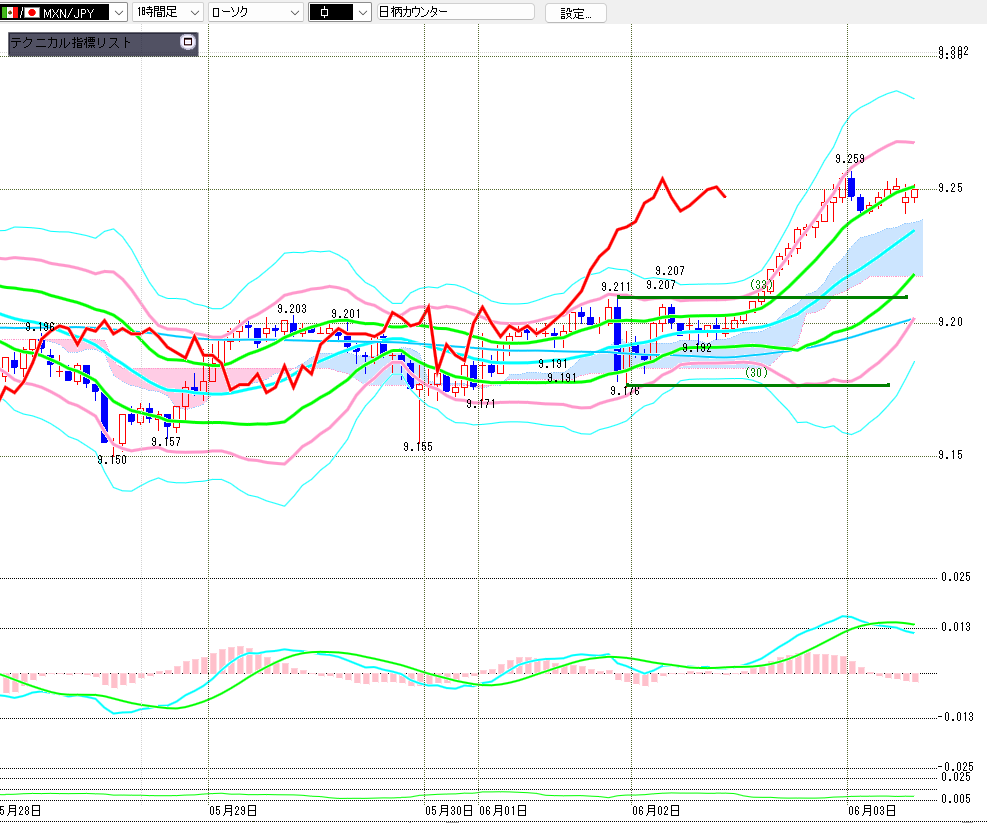Click the candlestick style icon box
Screen dimensions: 987x823
(x=330, y=12)
